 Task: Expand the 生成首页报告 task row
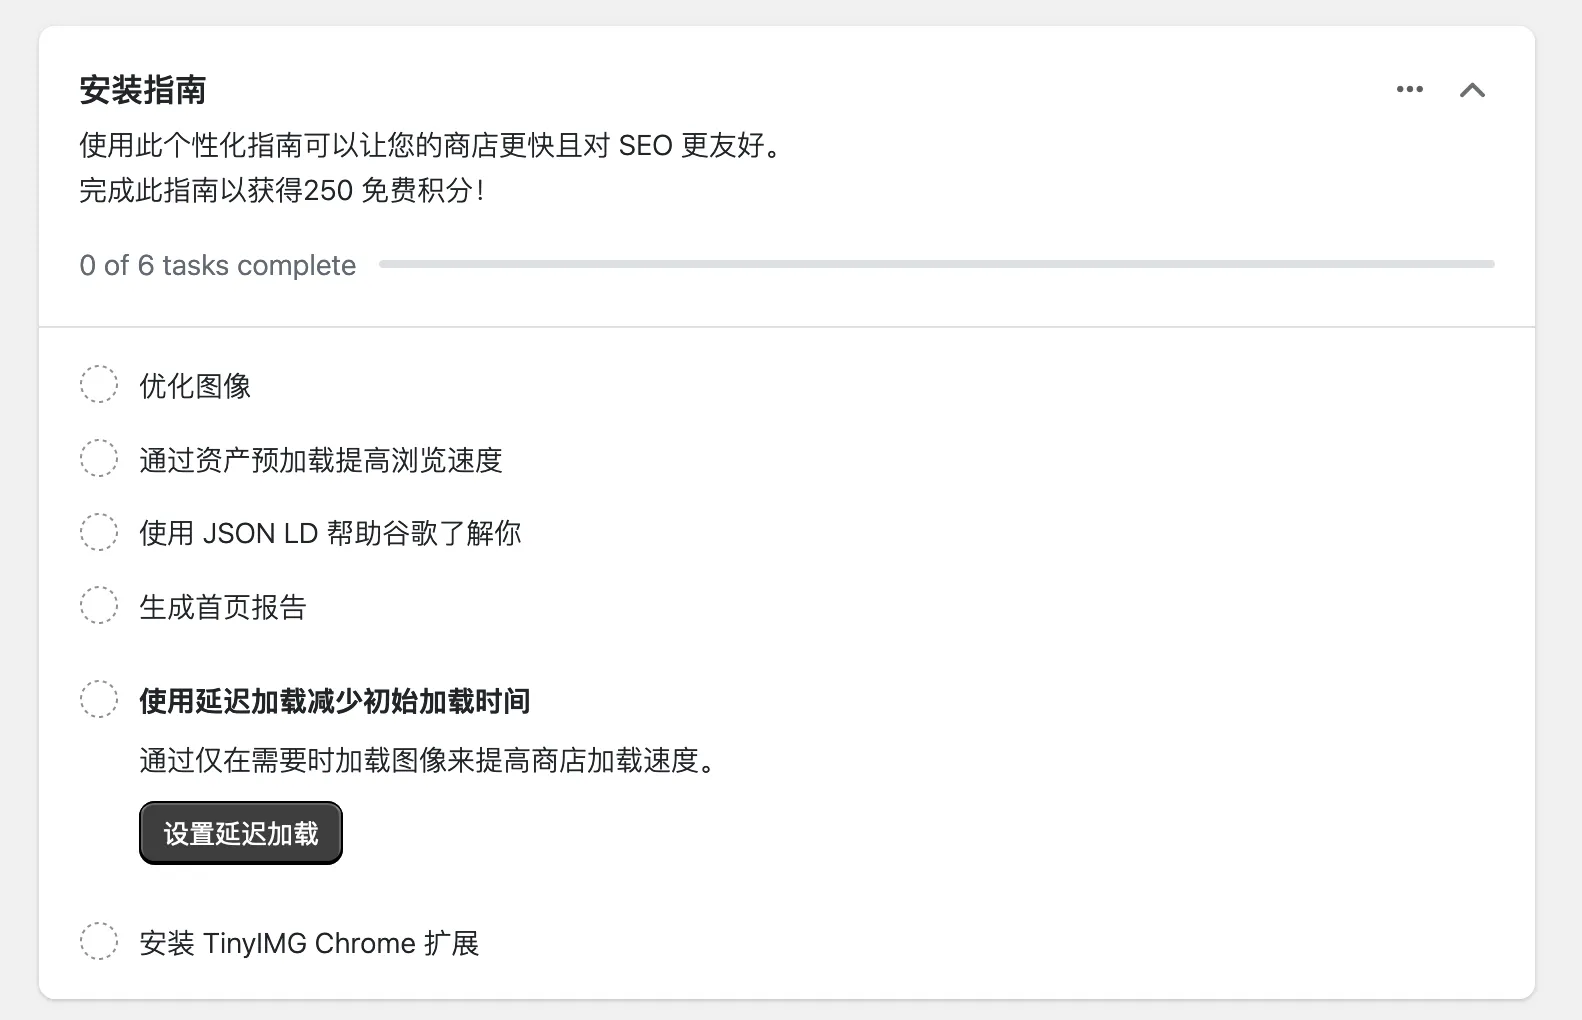tap(223, 607)
